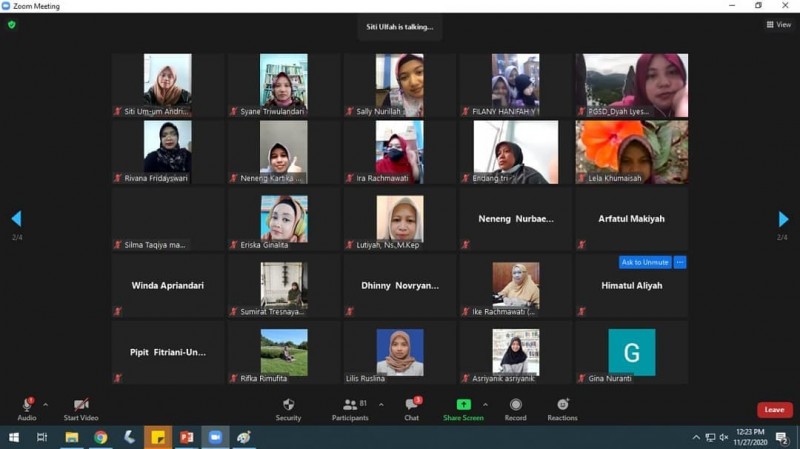Show hidden system tray icons
This screenshot has width=800, height=449.
click(x=696, y=437)
